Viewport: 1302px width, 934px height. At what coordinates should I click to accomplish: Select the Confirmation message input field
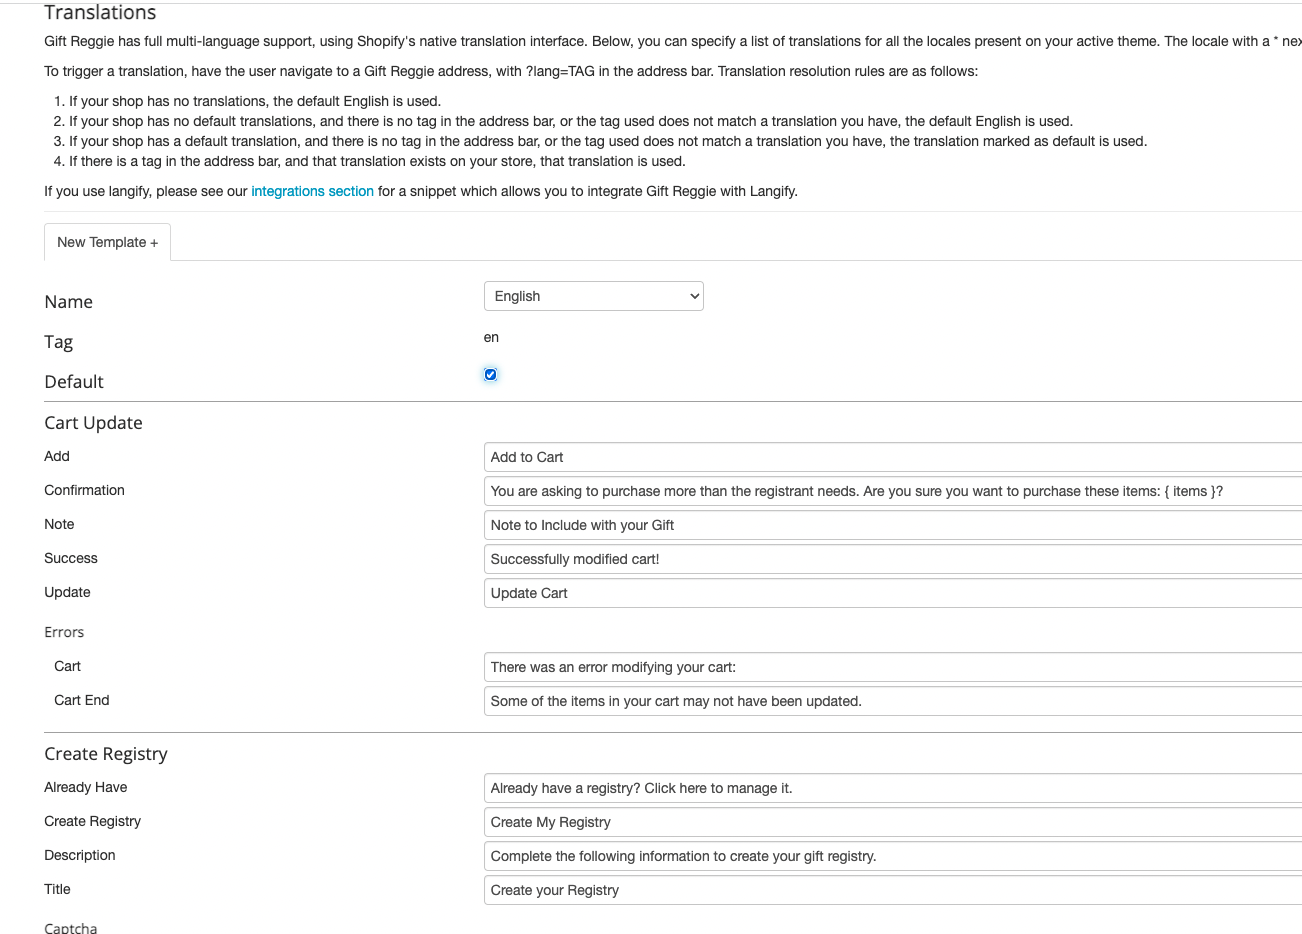893,491
